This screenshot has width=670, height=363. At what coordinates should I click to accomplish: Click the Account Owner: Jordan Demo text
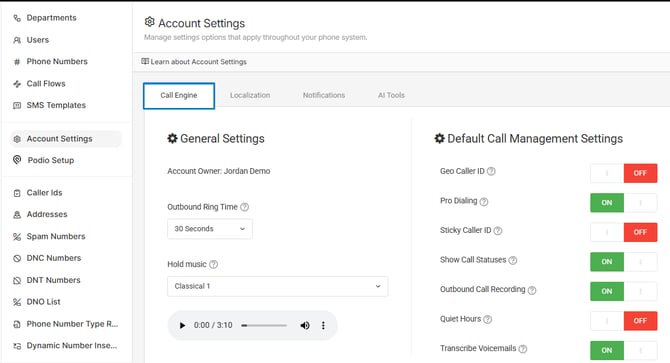[x=218, y=171]
